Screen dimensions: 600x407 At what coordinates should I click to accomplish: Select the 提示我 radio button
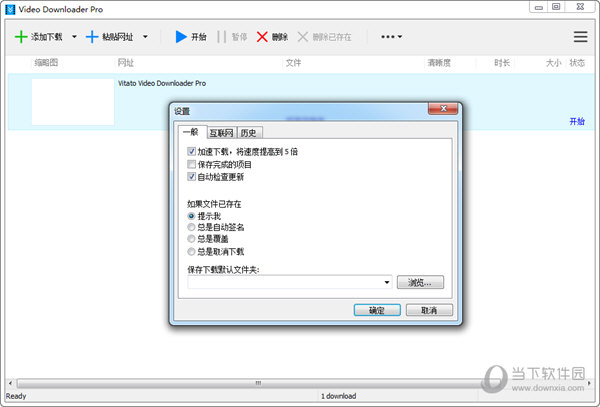tap(191, 216)
